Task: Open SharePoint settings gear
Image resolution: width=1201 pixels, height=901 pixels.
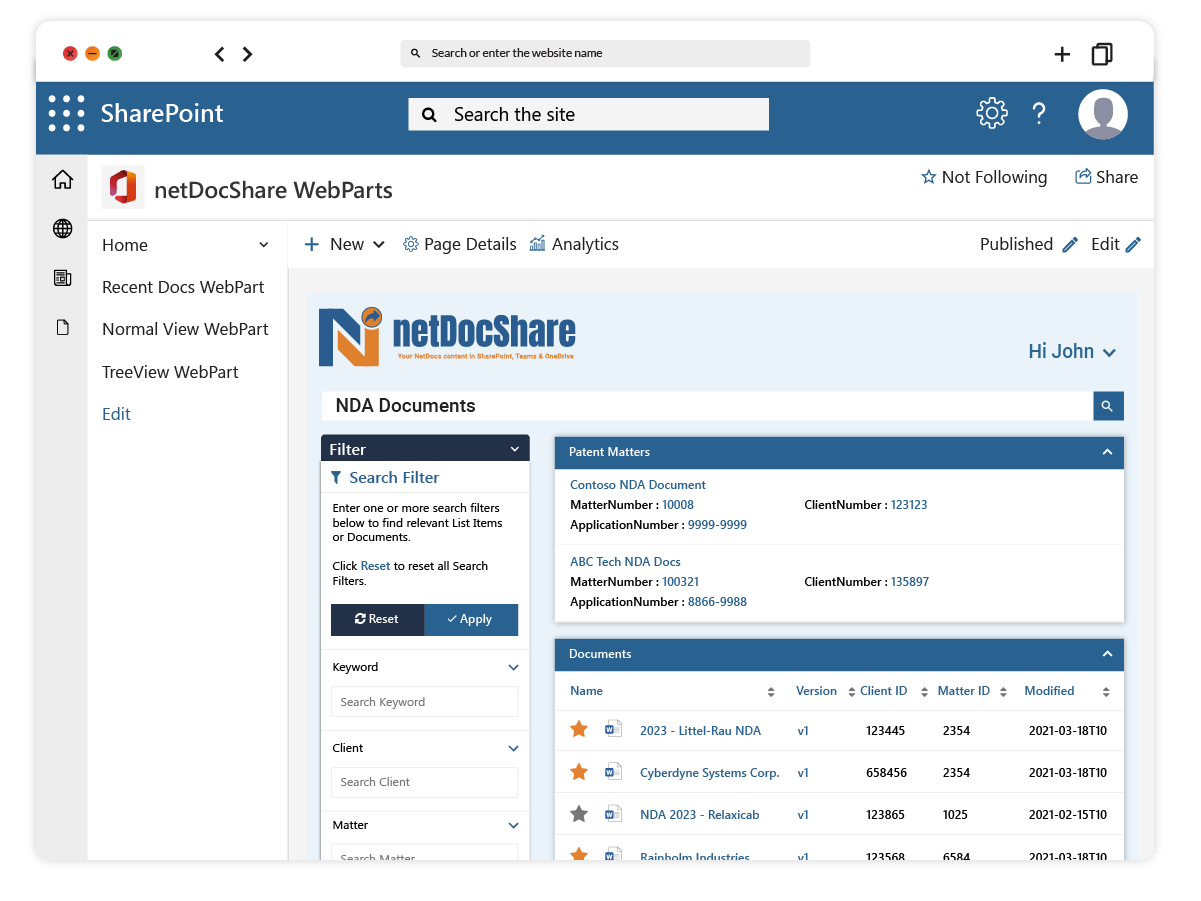Action: point(991,113)
